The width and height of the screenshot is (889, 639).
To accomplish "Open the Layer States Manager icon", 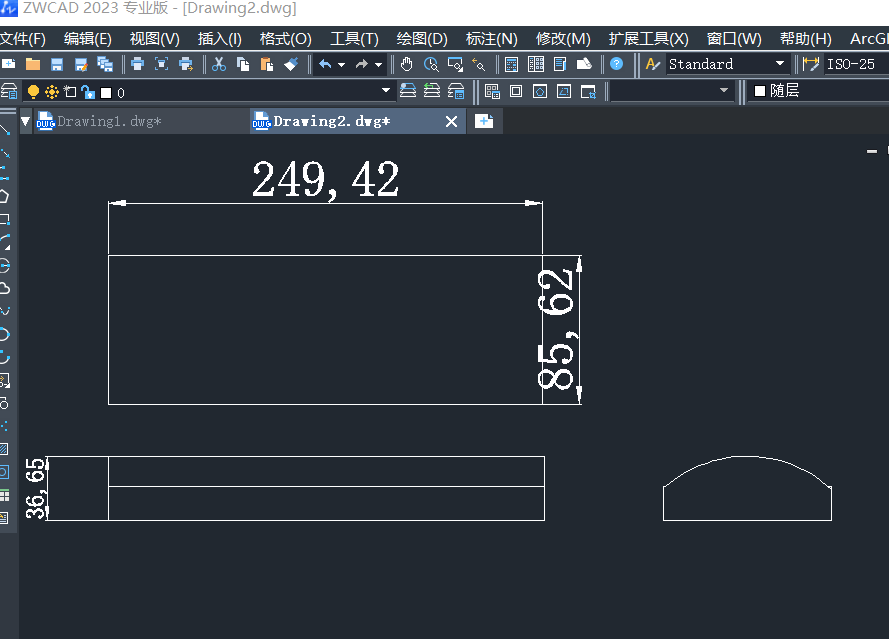I will (x=456, y=91).
